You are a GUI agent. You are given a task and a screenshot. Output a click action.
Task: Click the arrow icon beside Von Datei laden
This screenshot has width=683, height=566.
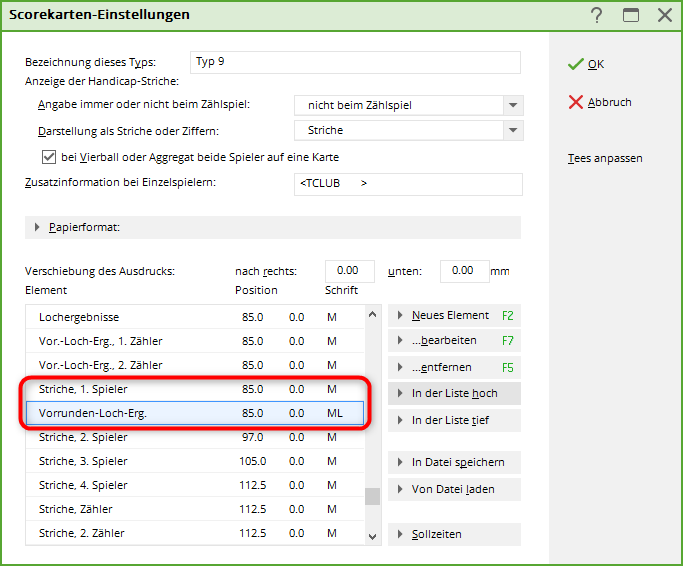tap(400, 489)
